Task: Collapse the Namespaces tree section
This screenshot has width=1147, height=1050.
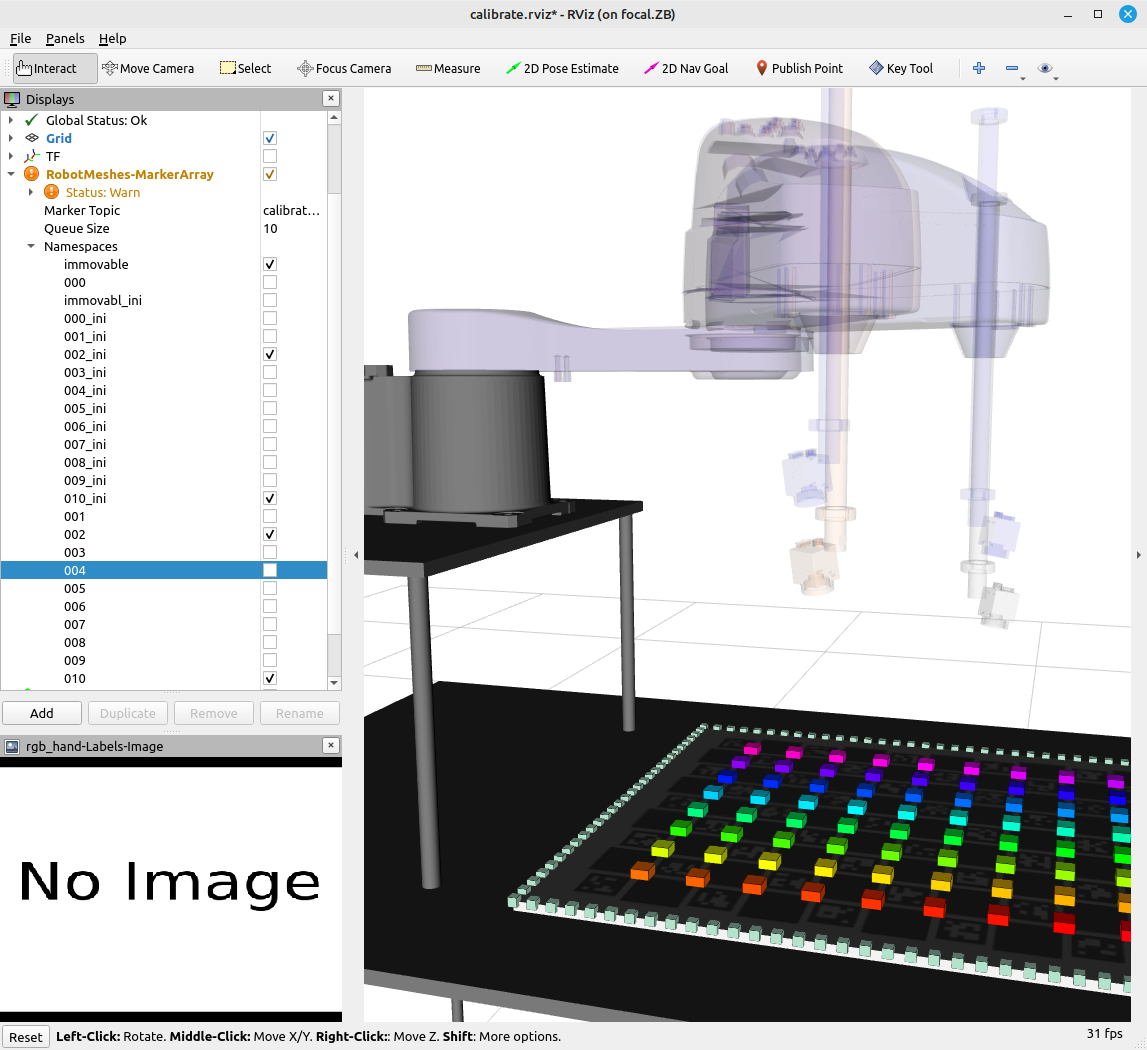Action: 31,246
